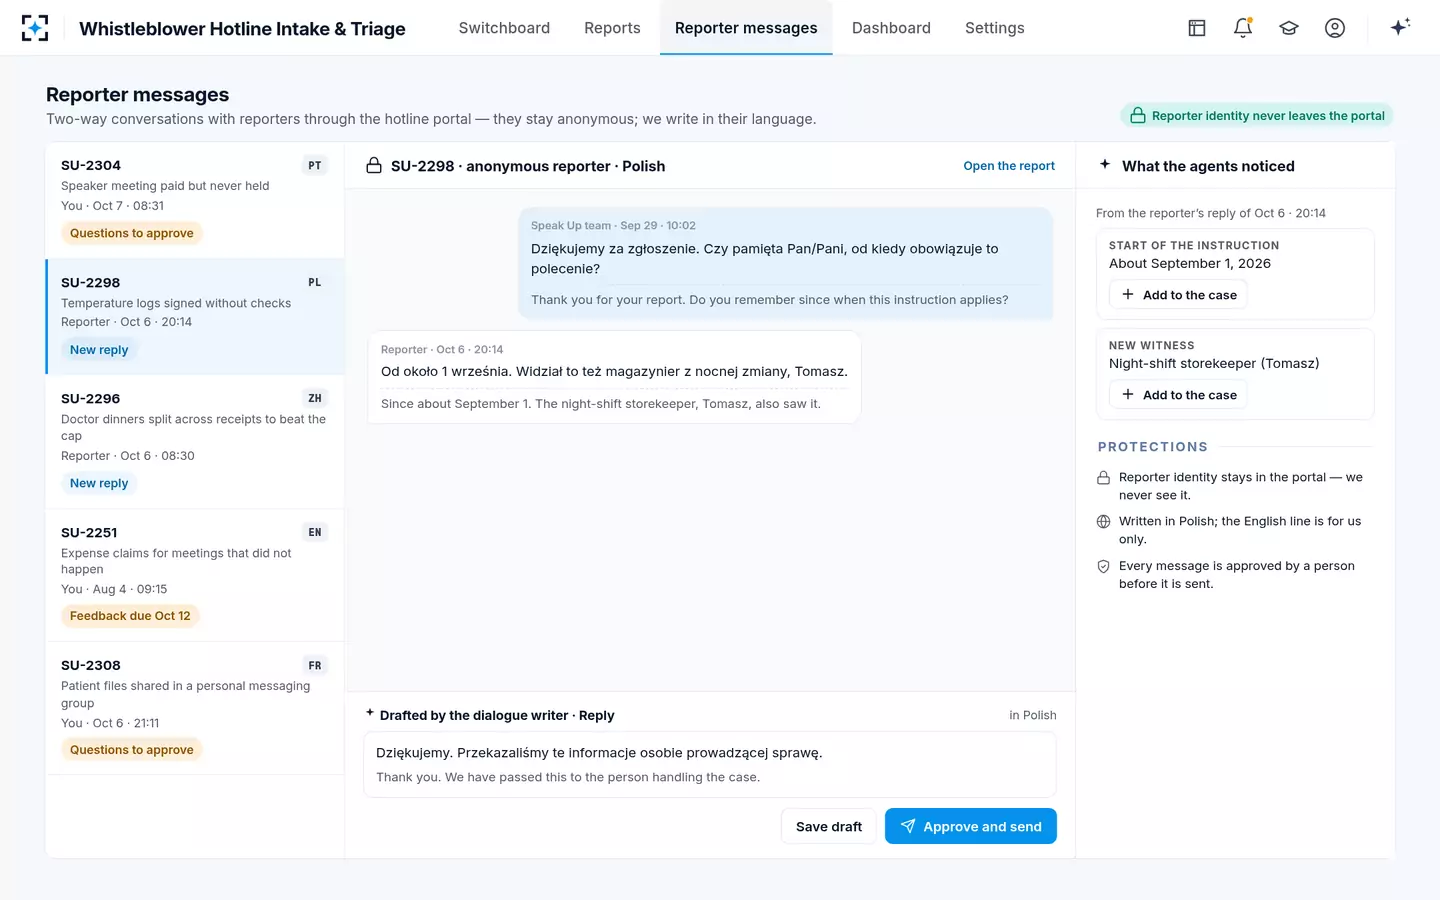The width and height of the screenshot is (1440, 900).
Task: Click the Open the report link
Action: tap(1009, 166)
